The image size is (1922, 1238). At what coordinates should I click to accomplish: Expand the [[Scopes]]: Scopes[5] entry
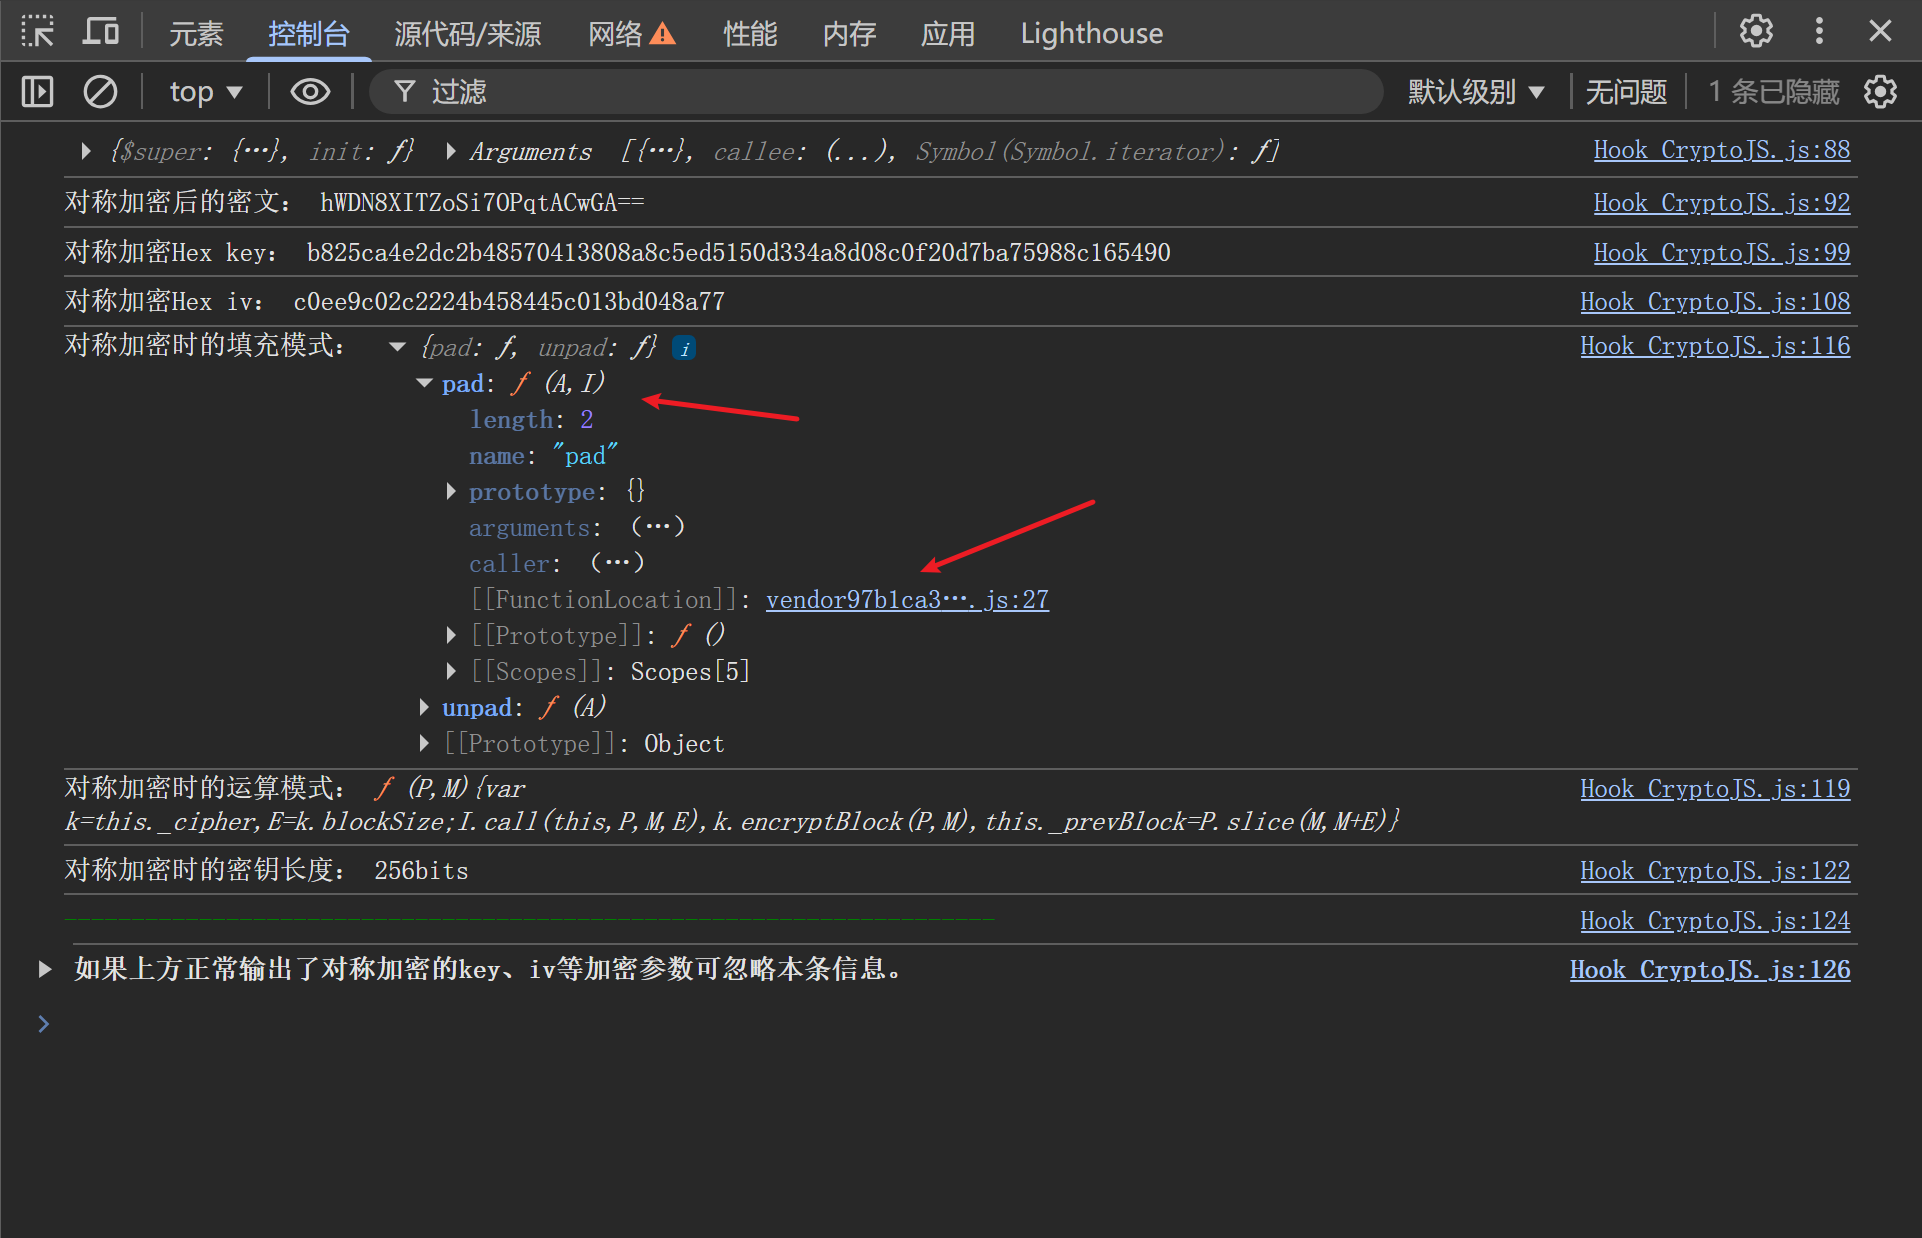coord(451,671)
